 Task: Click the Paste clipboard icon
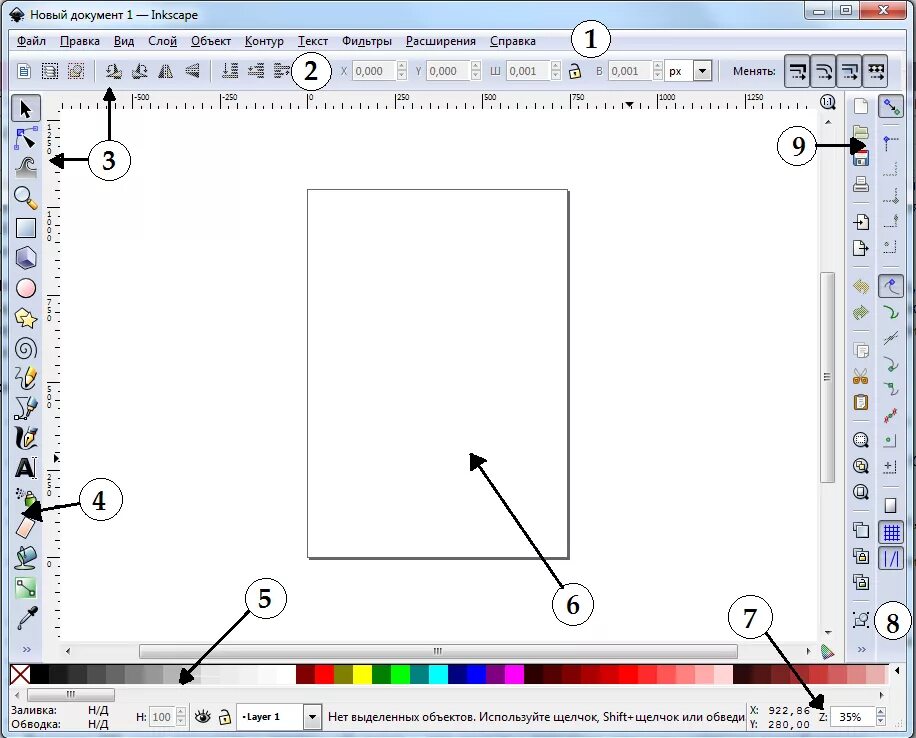coord(861,403)
